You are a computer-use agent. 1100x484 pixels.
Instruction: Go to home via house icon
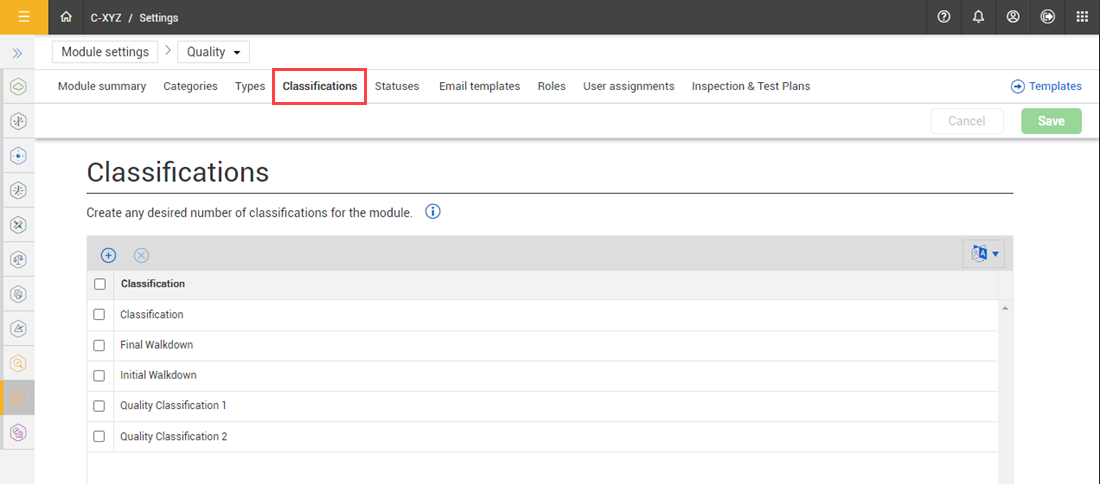tap(66, 17)
